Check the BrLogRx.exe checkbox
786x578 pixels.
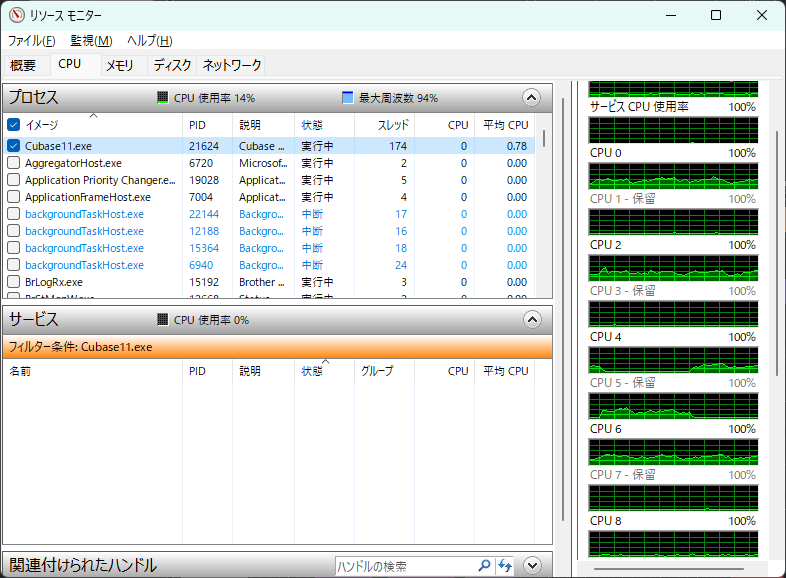[14, 282]
